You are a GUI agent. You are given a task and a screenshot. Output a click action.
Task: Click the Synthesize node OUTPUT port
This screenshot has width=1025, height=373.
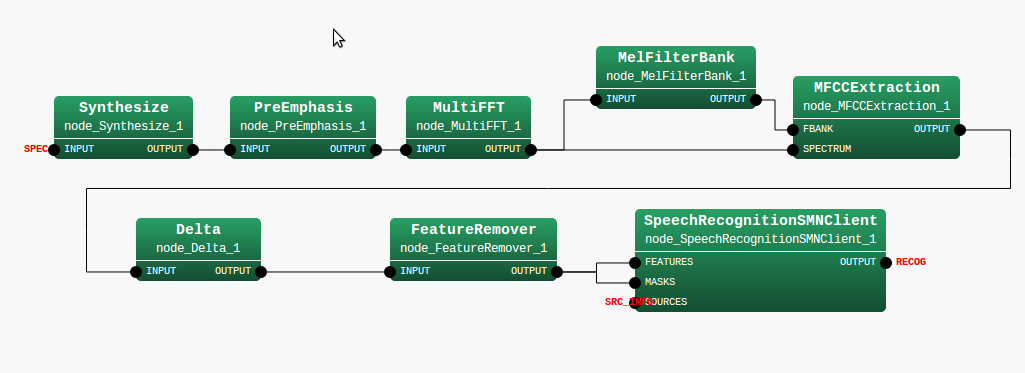click(193, 150)
